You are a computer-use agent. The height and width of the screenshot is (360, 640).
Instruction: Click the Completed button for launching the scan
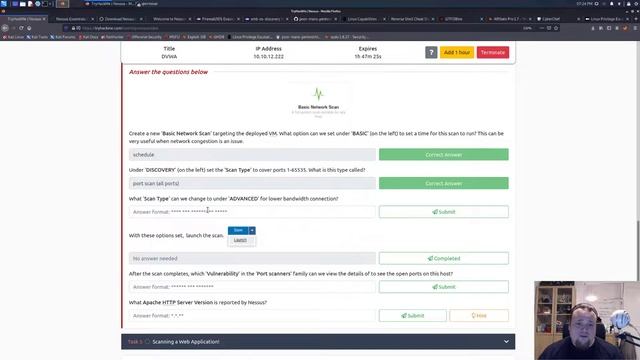pyautogui.click(x=444, y=258)
